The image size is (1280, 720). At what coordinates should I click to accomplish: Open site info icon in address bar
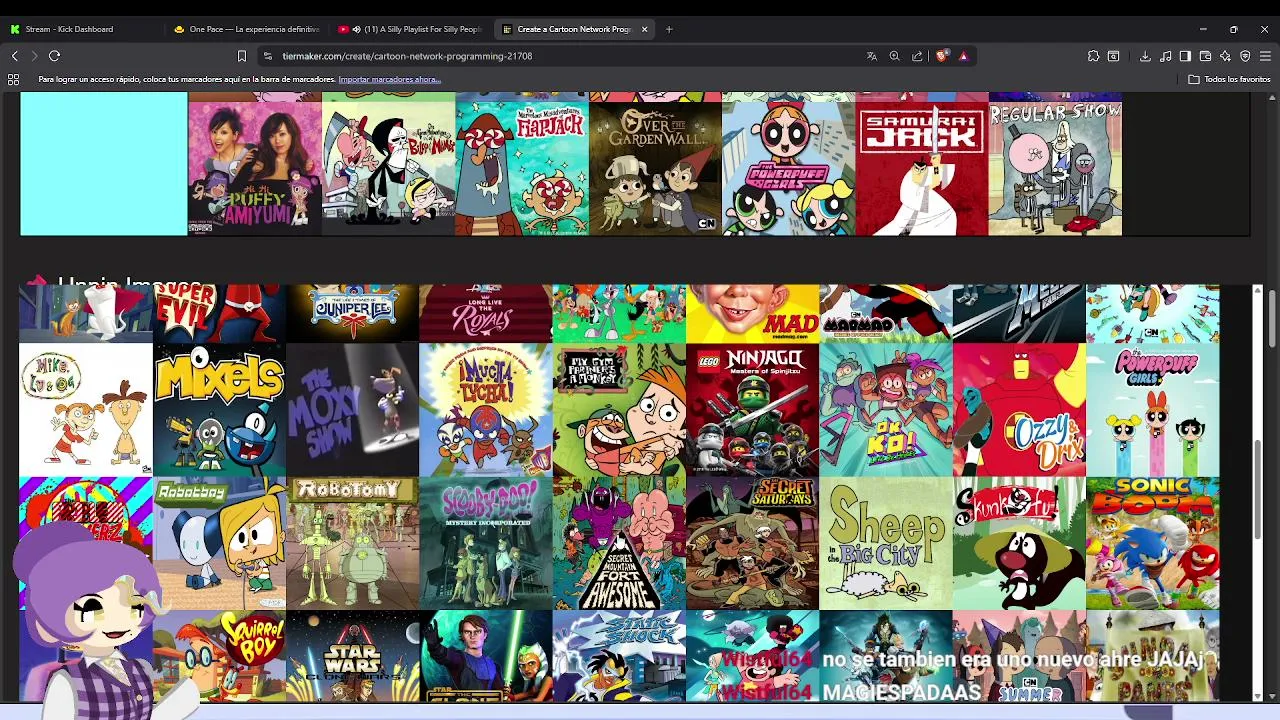pos(267,56)
